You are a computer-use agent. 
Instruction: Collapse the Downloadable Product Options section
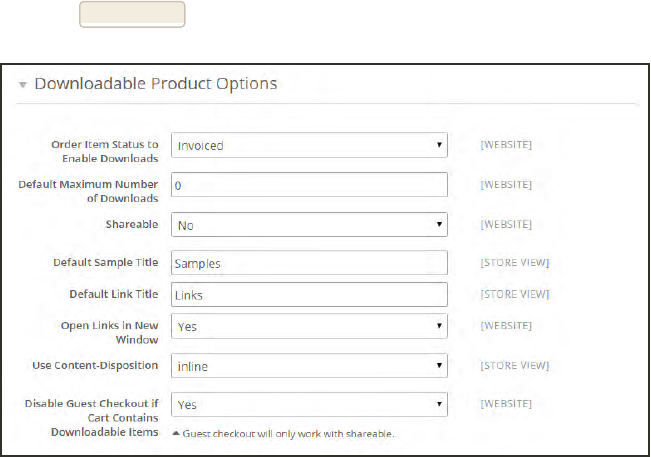click(x=23, y=85)
